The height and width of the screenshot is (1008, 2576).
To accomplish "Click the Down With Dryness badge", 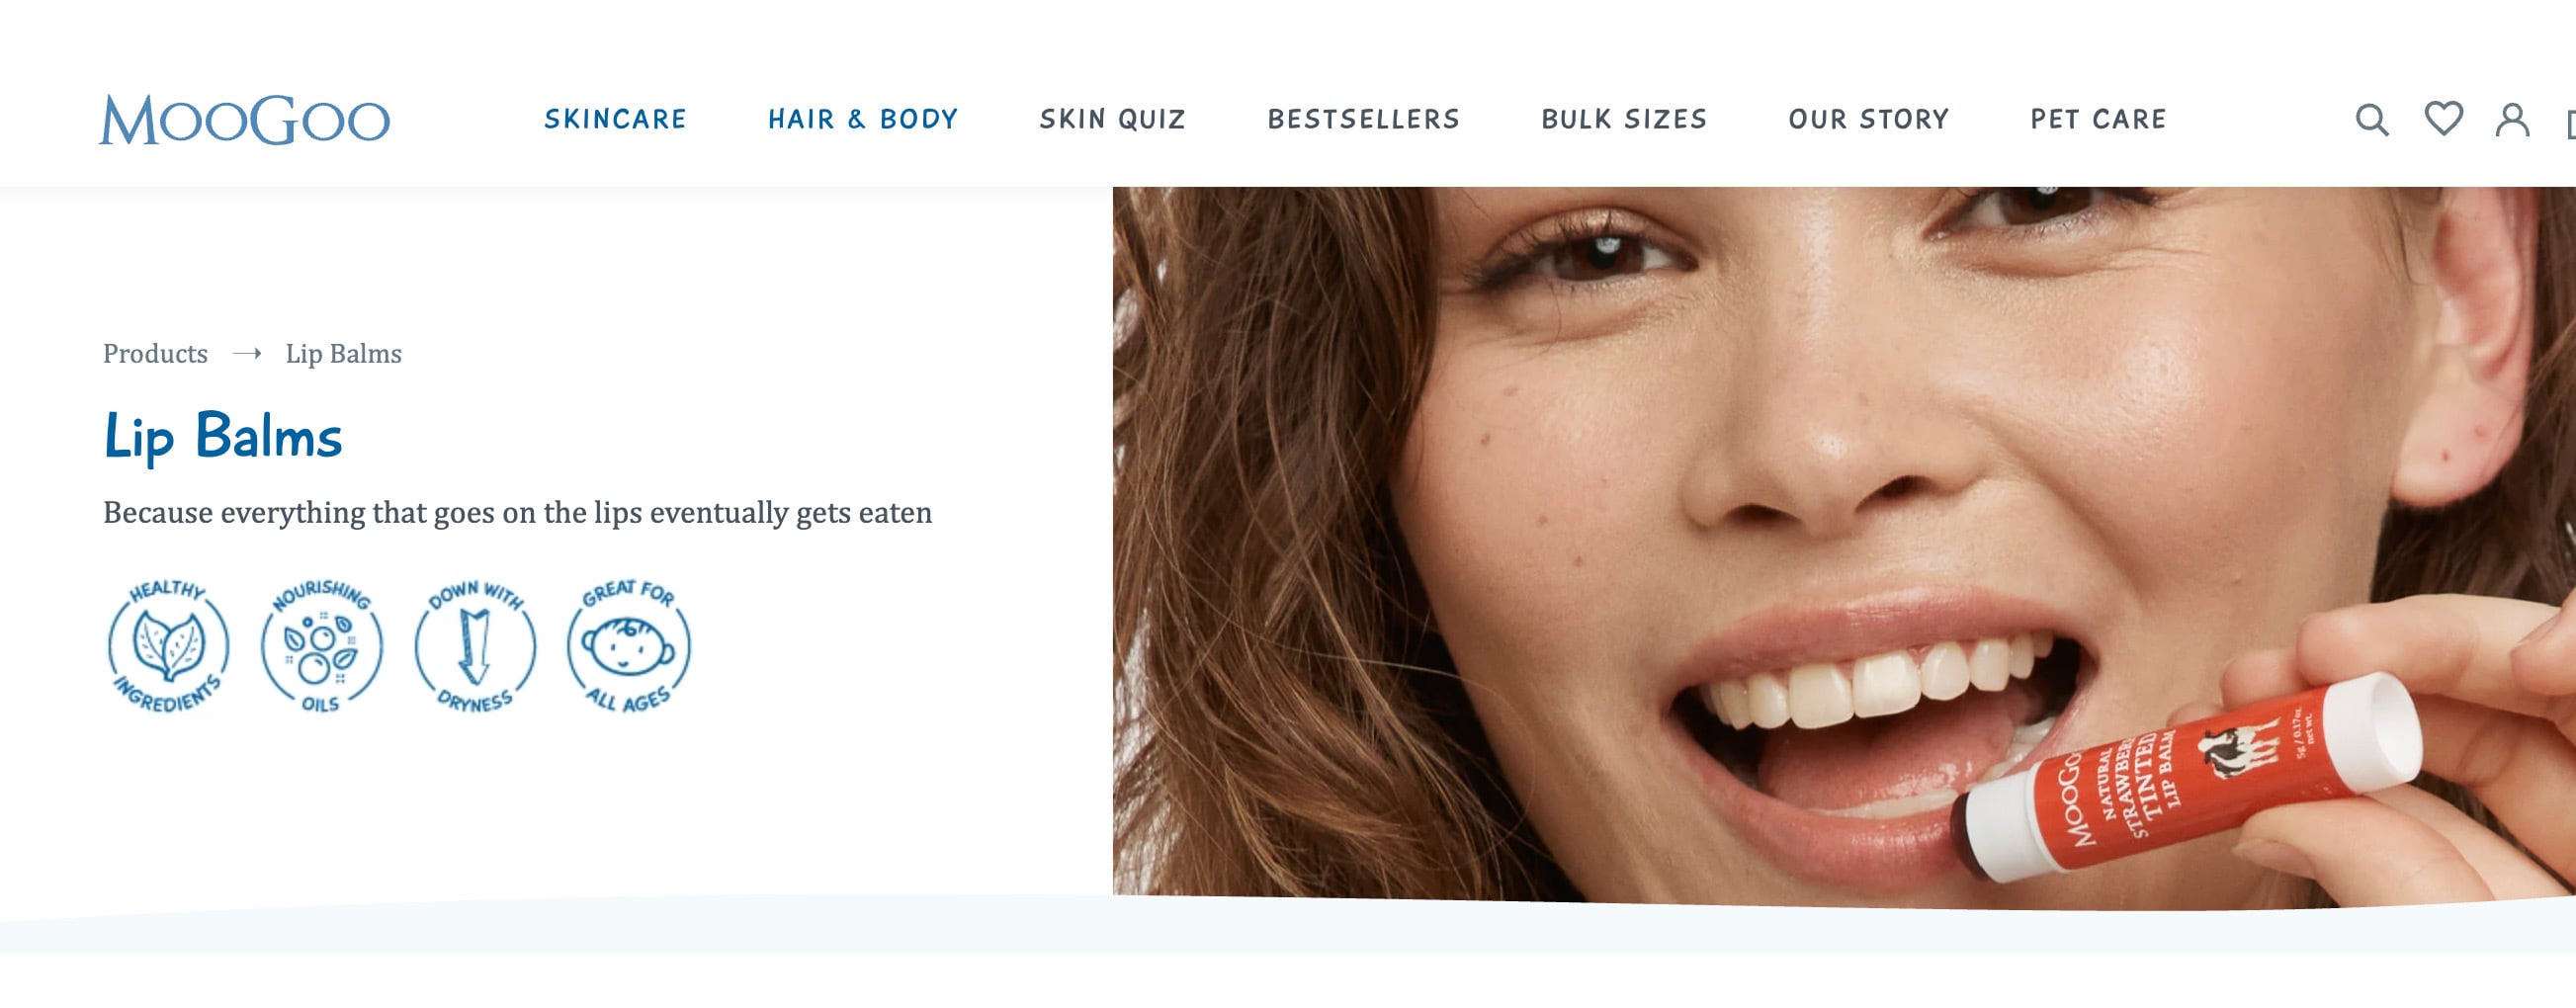I will point(475,646).
